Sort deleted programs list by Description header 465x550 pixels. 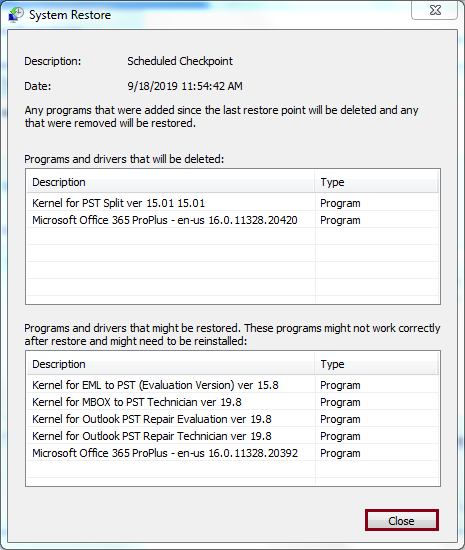170,182
